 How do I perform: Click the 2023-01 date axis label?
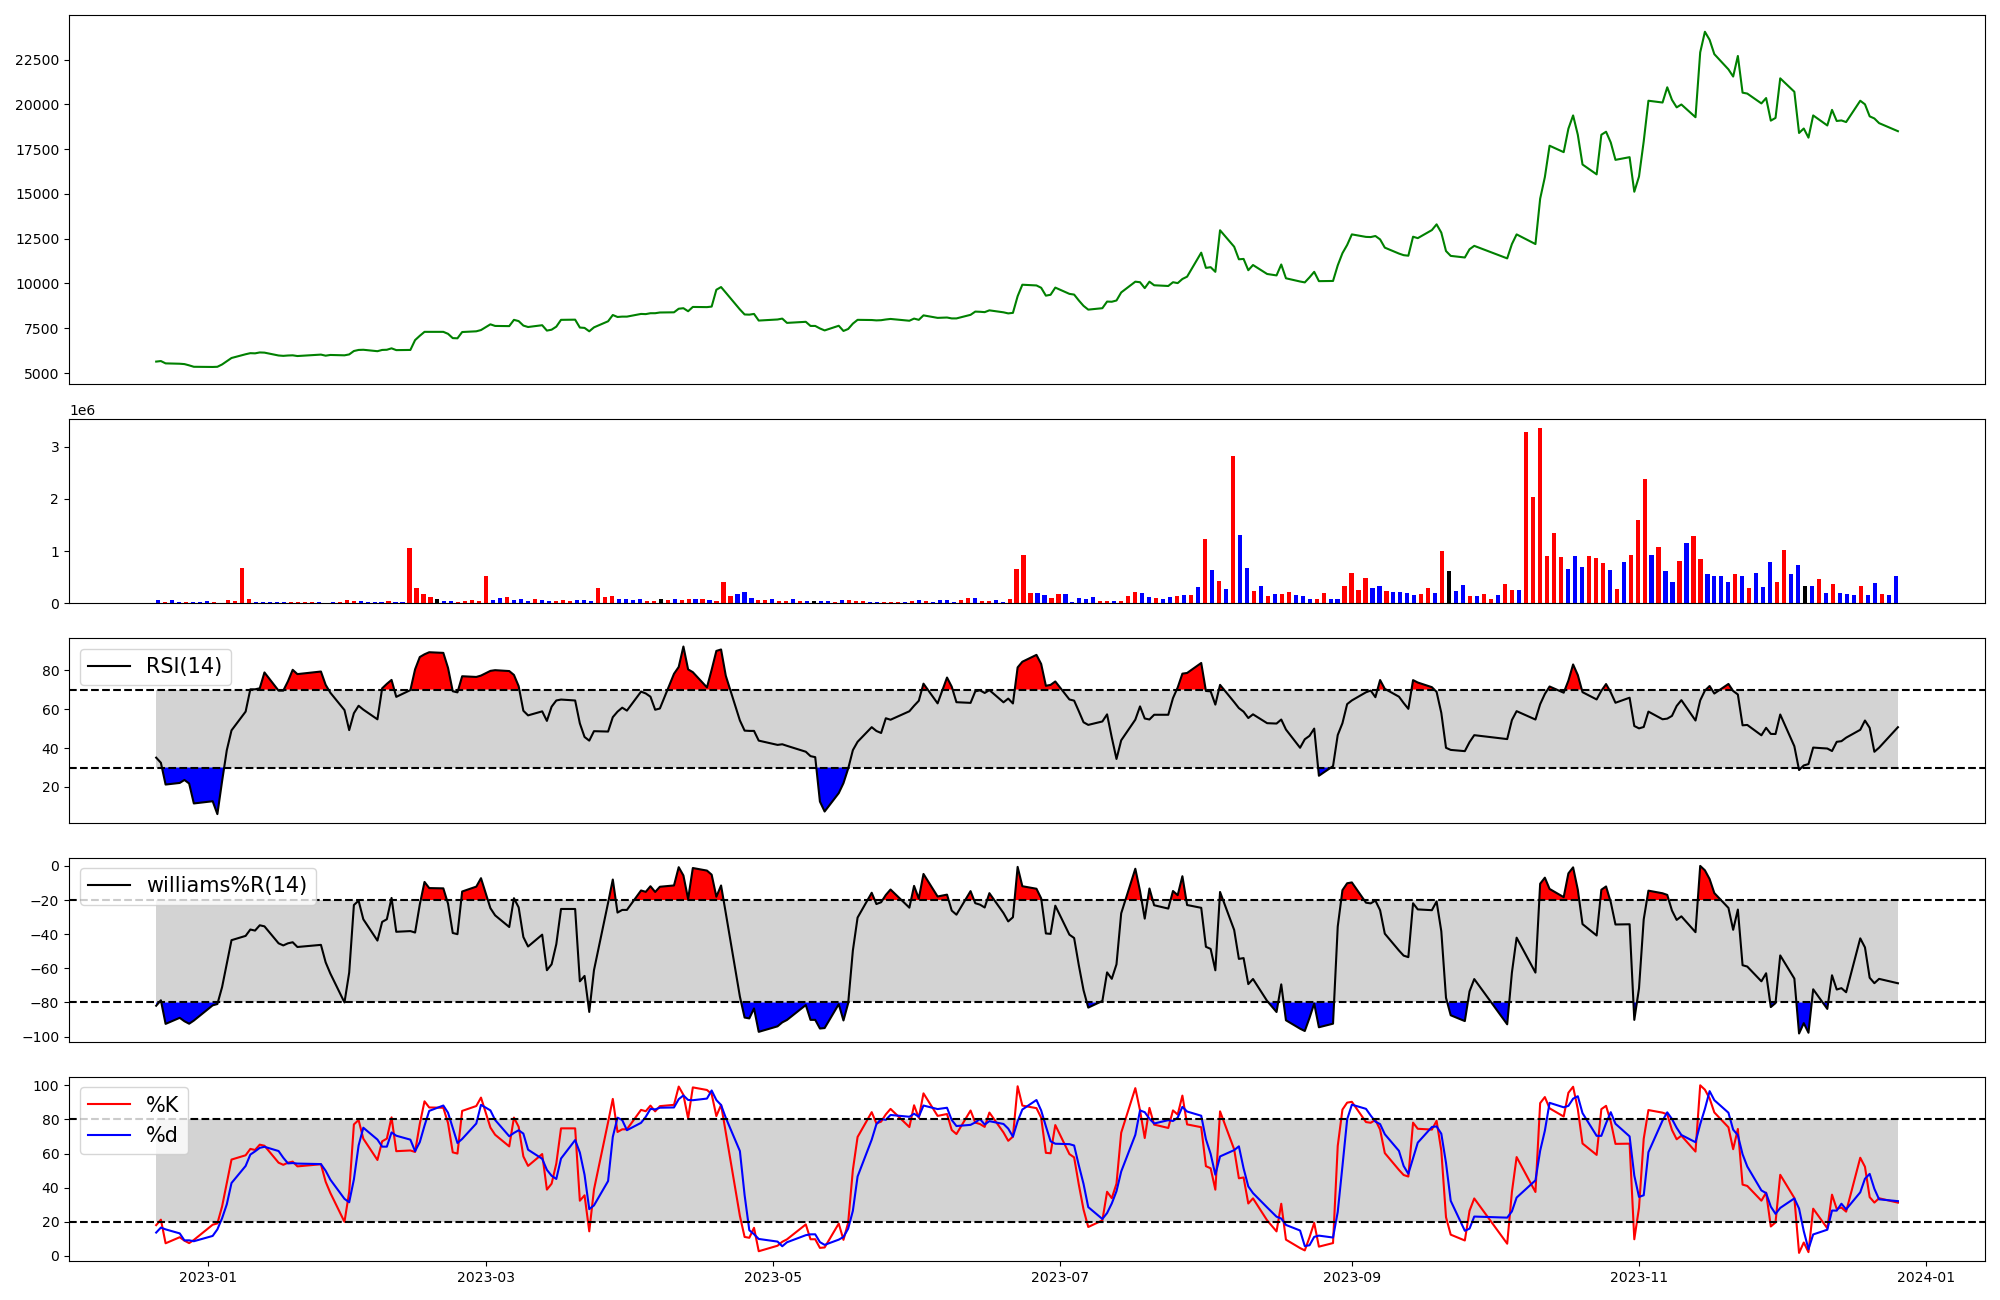208,1277
